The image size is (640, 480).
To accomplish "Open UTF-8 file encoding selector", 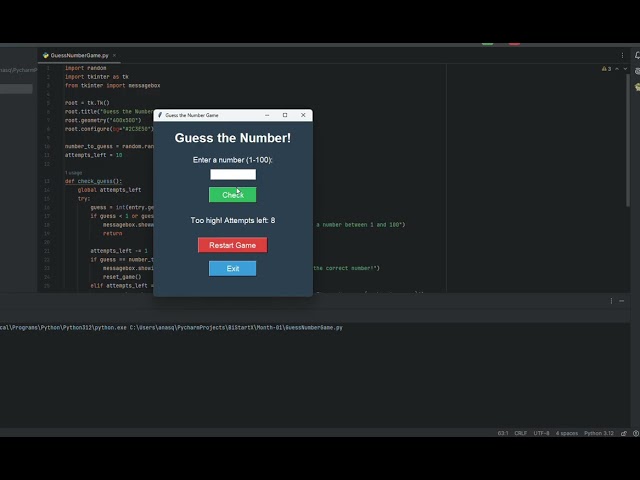I will (541, 433).
